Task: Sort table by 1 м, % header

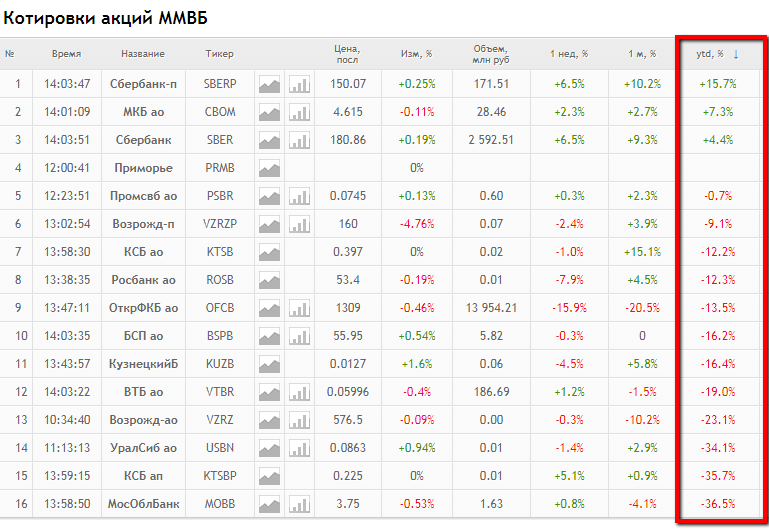Action: tap(642, 54)
